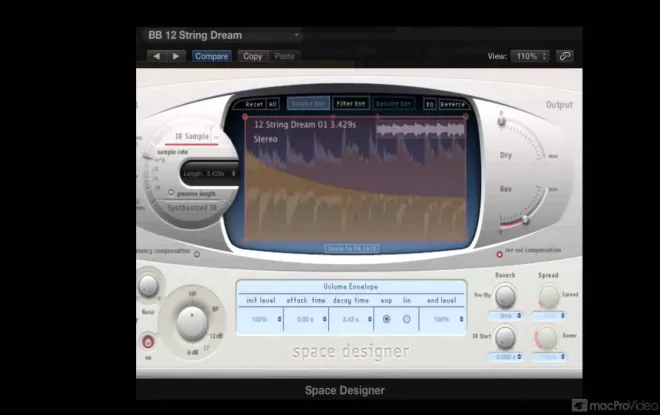
Task: Select the lin decay radio button
Action: tap(407, 319)
